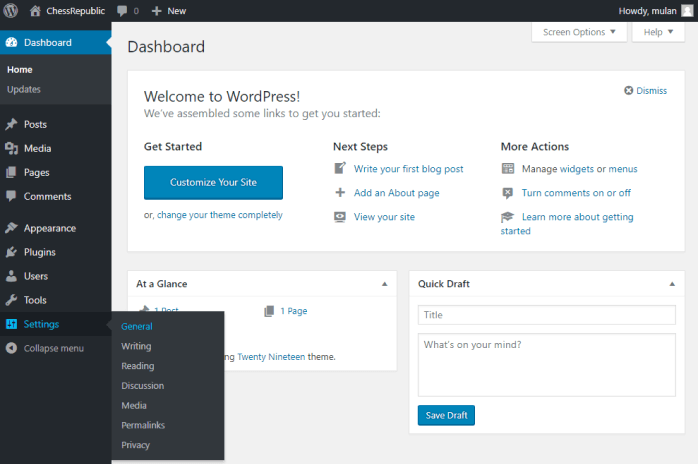698x464 pixels.
Task: Open General in the Settings submenu
Action: (x=137, y=326)
